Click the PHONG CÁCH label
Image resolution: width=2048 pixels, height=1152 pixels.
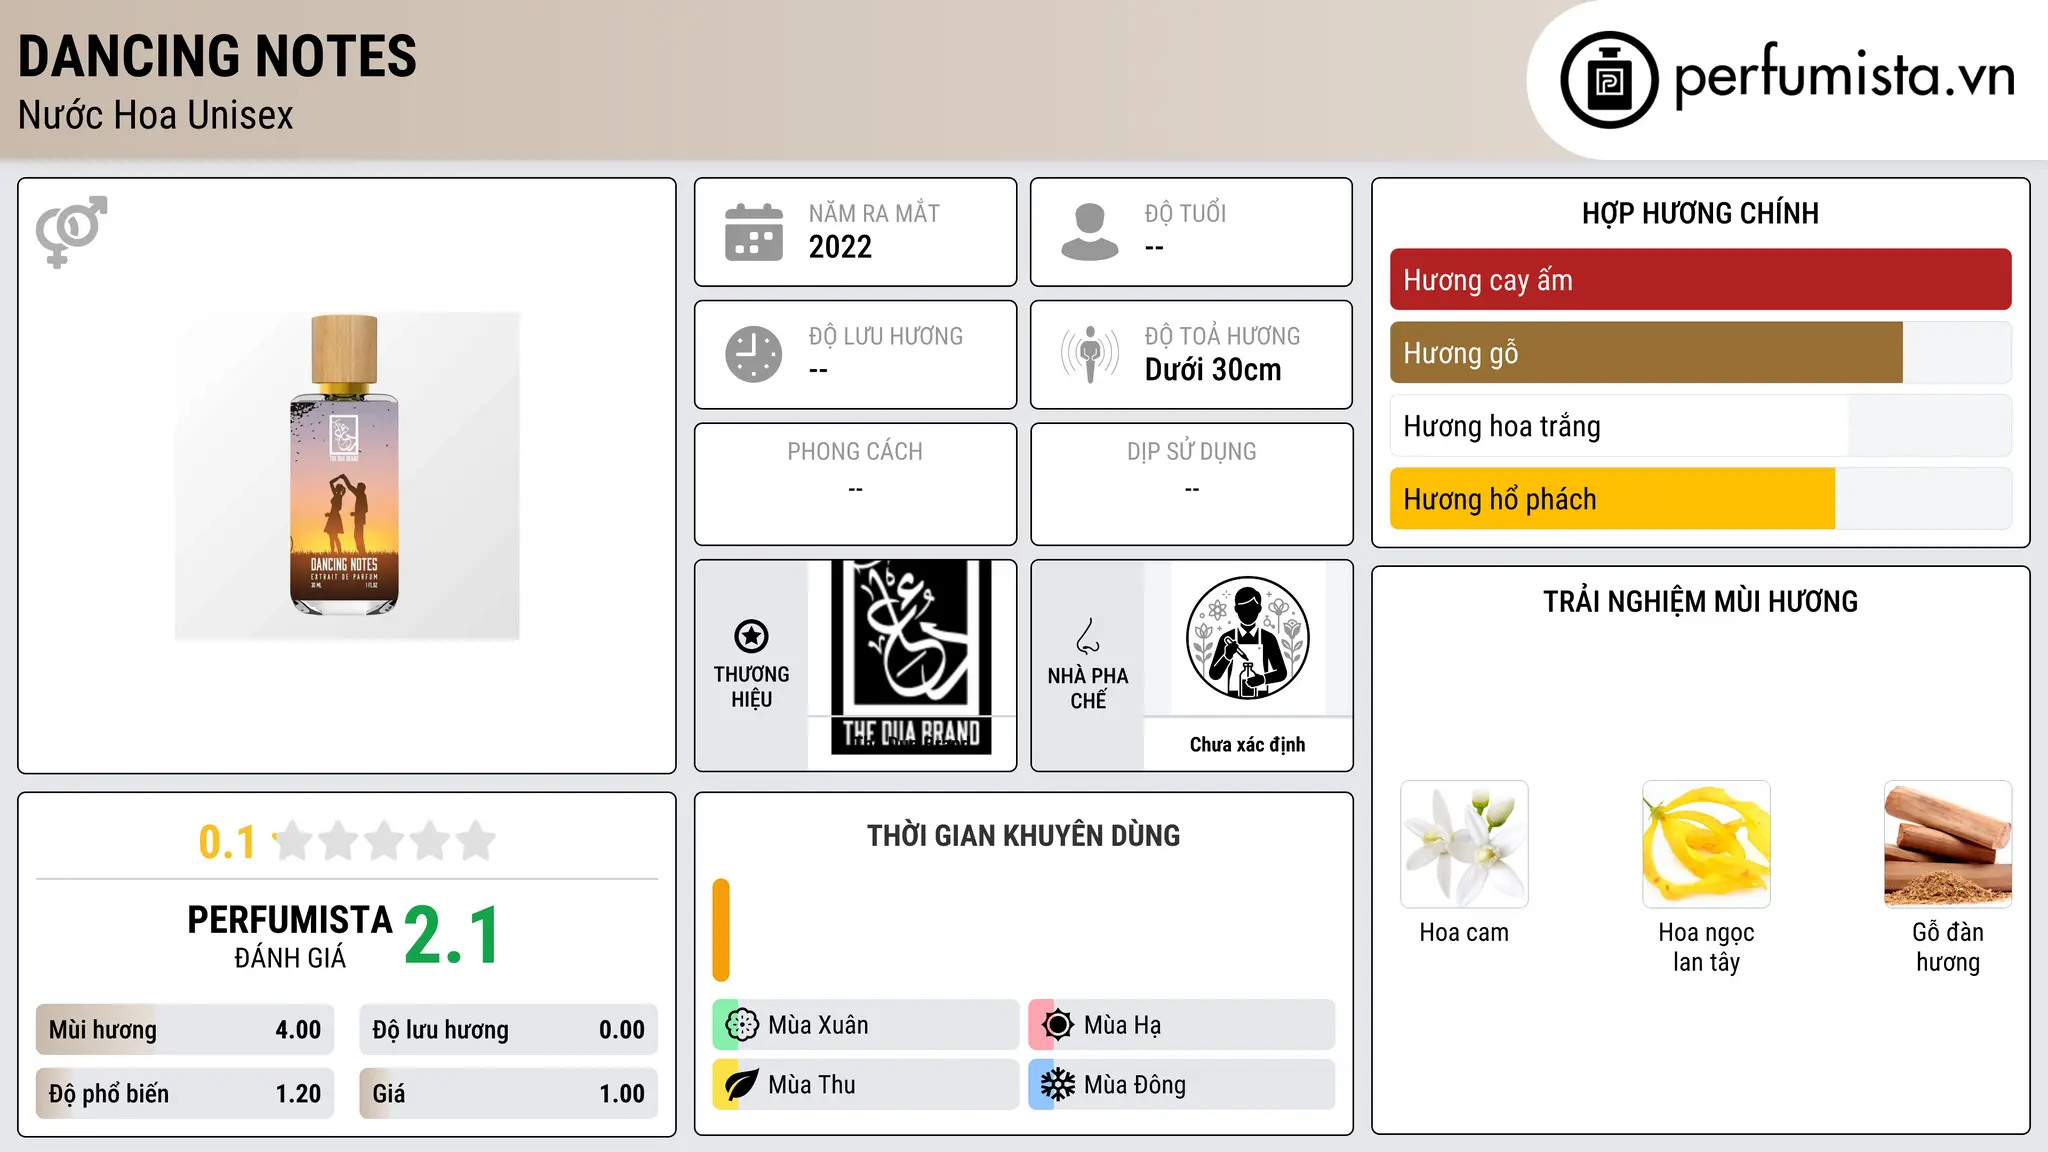(x=855, y=452)
